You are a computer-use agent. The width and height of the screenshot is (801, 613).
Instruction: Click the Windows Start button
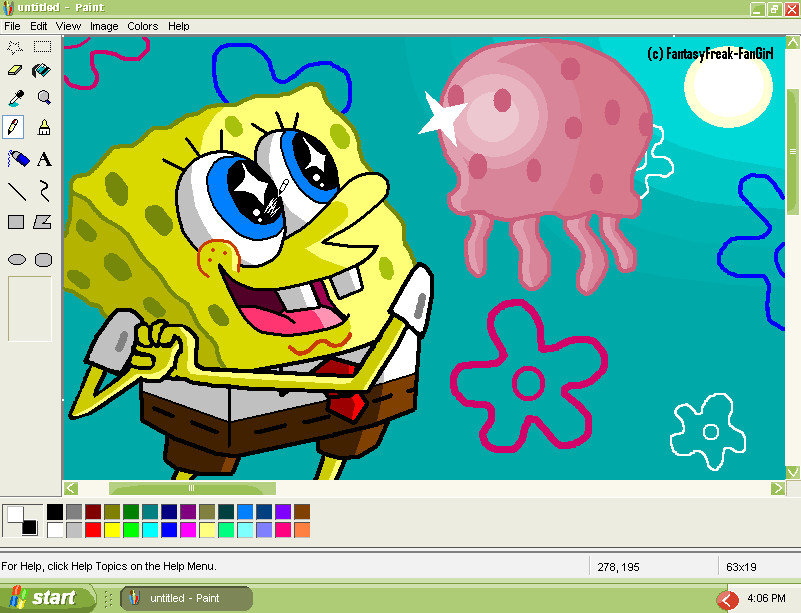tap(44, 598)
